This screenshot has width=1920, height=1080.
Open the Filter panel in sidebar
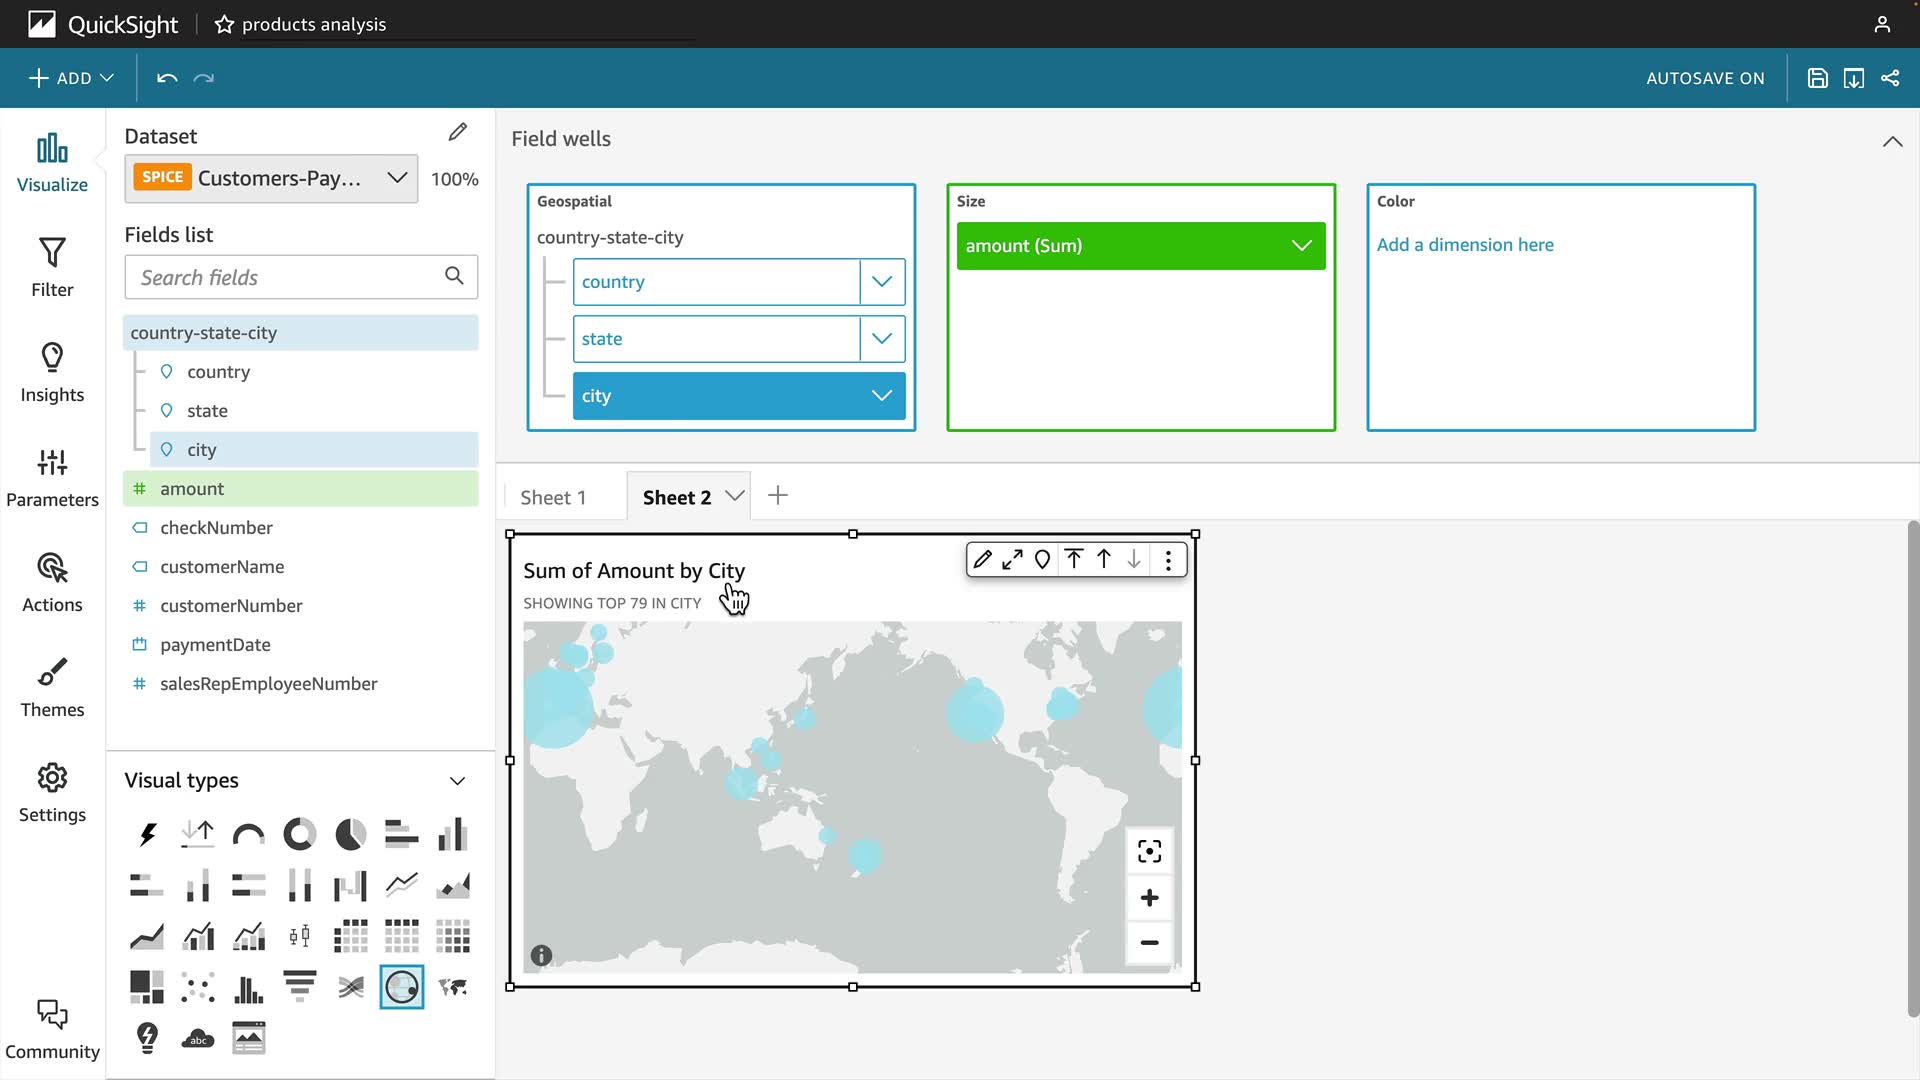(x=52, y=267)
